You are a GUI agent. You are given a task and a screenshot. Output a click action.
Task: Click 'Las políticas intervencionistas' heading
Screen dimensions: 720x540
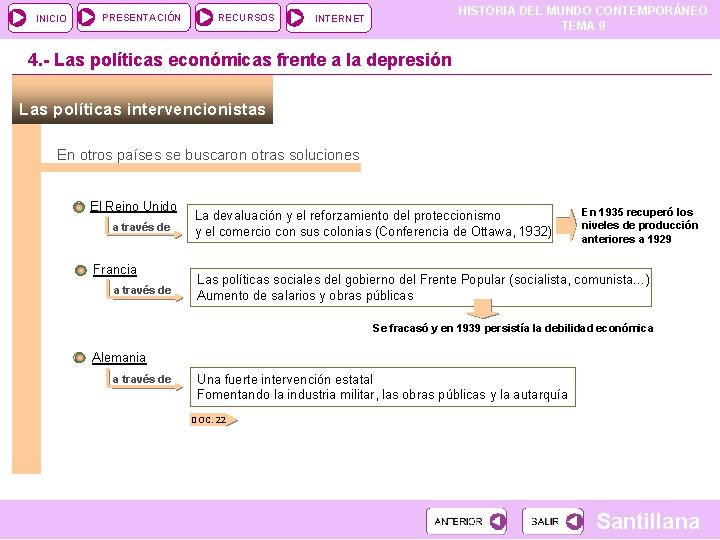coord(142,109)
